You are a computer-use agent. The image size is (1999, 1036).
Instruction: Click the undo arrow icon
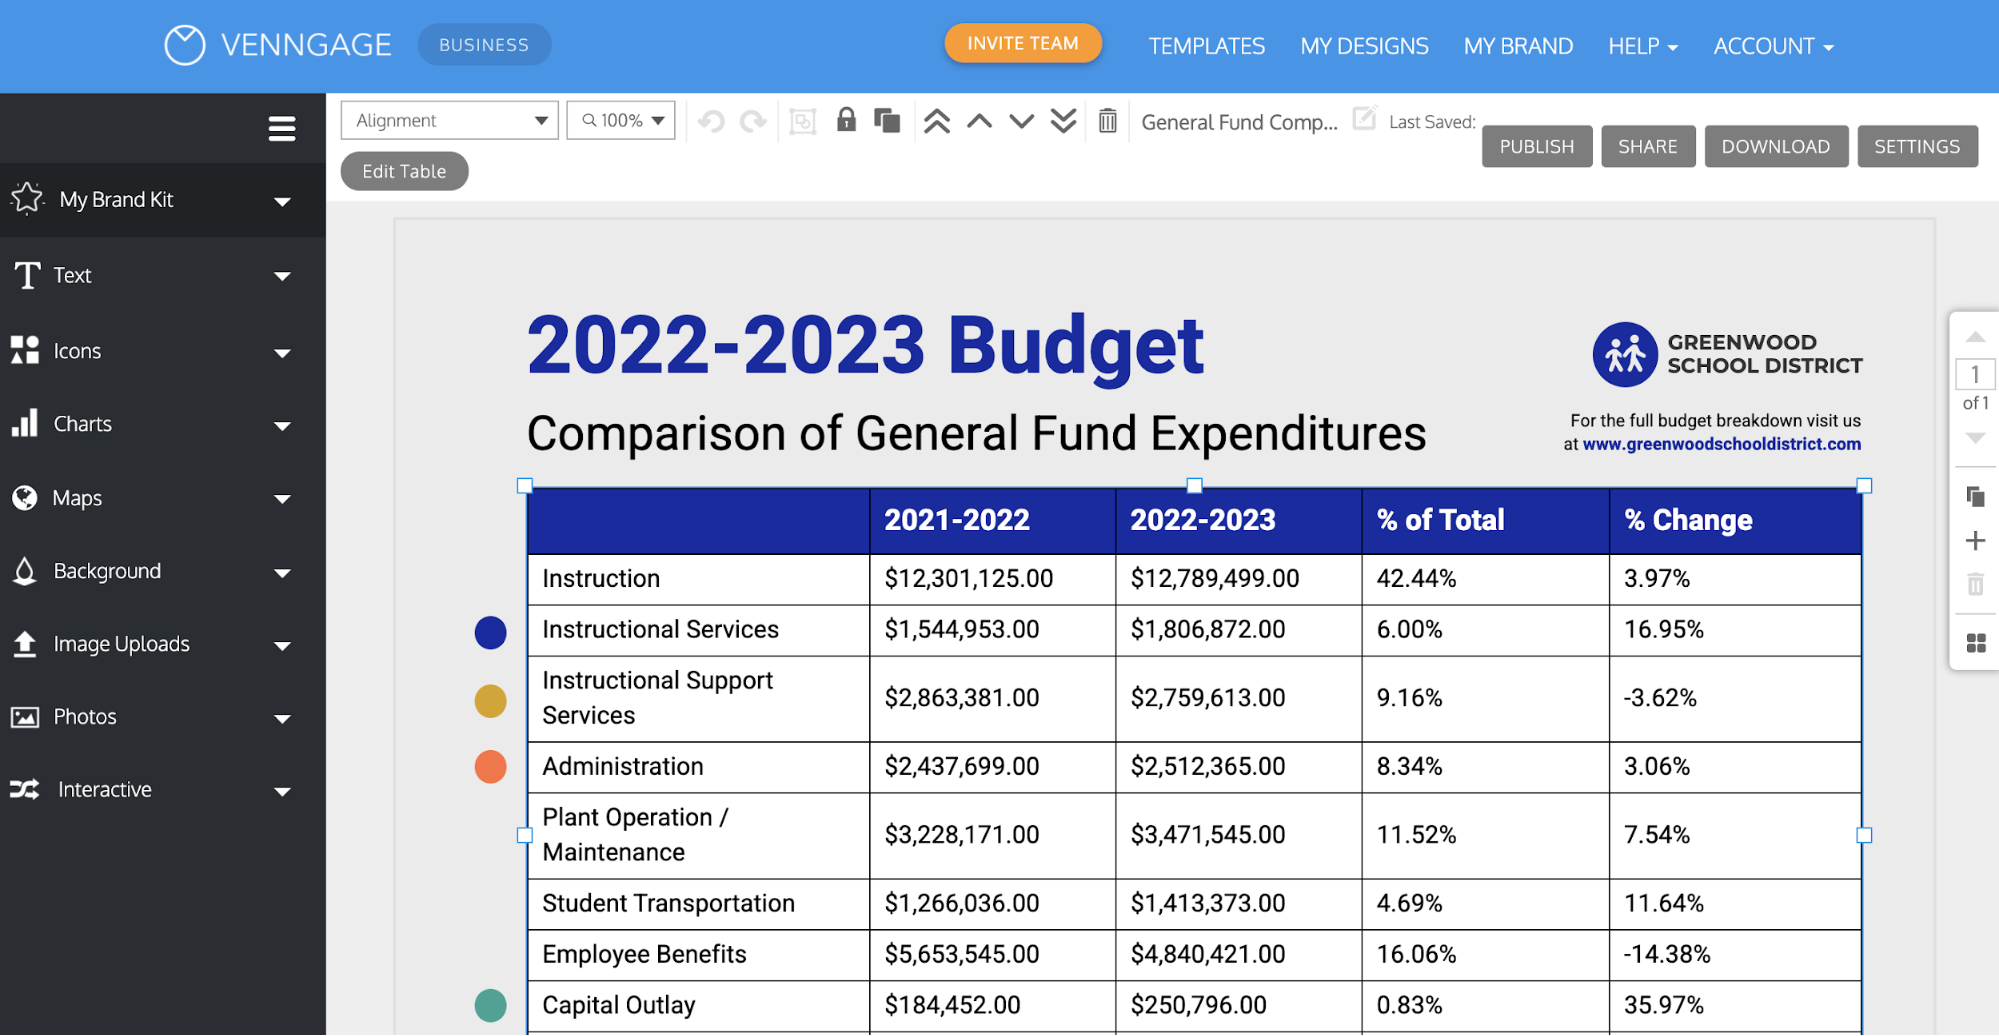click(711, 122)
